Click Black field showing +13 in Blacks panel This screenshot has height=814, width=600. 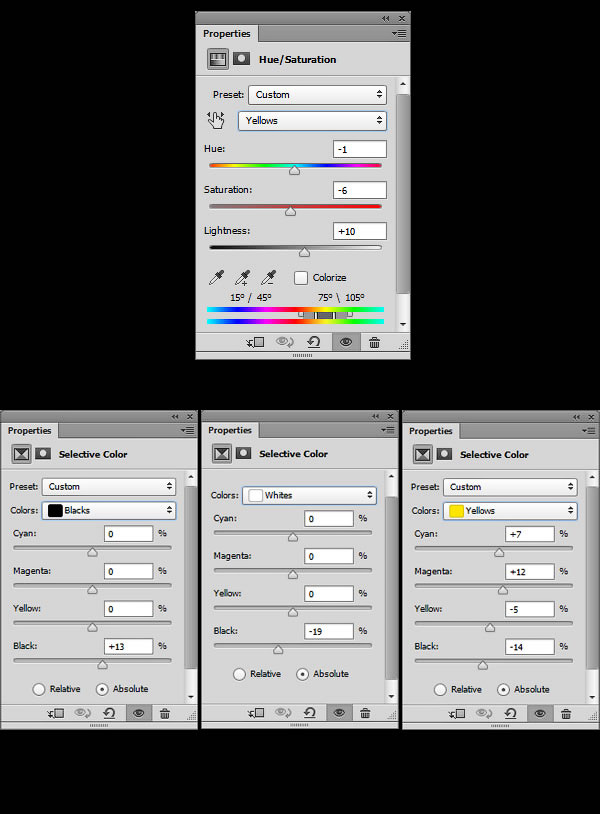128,646
